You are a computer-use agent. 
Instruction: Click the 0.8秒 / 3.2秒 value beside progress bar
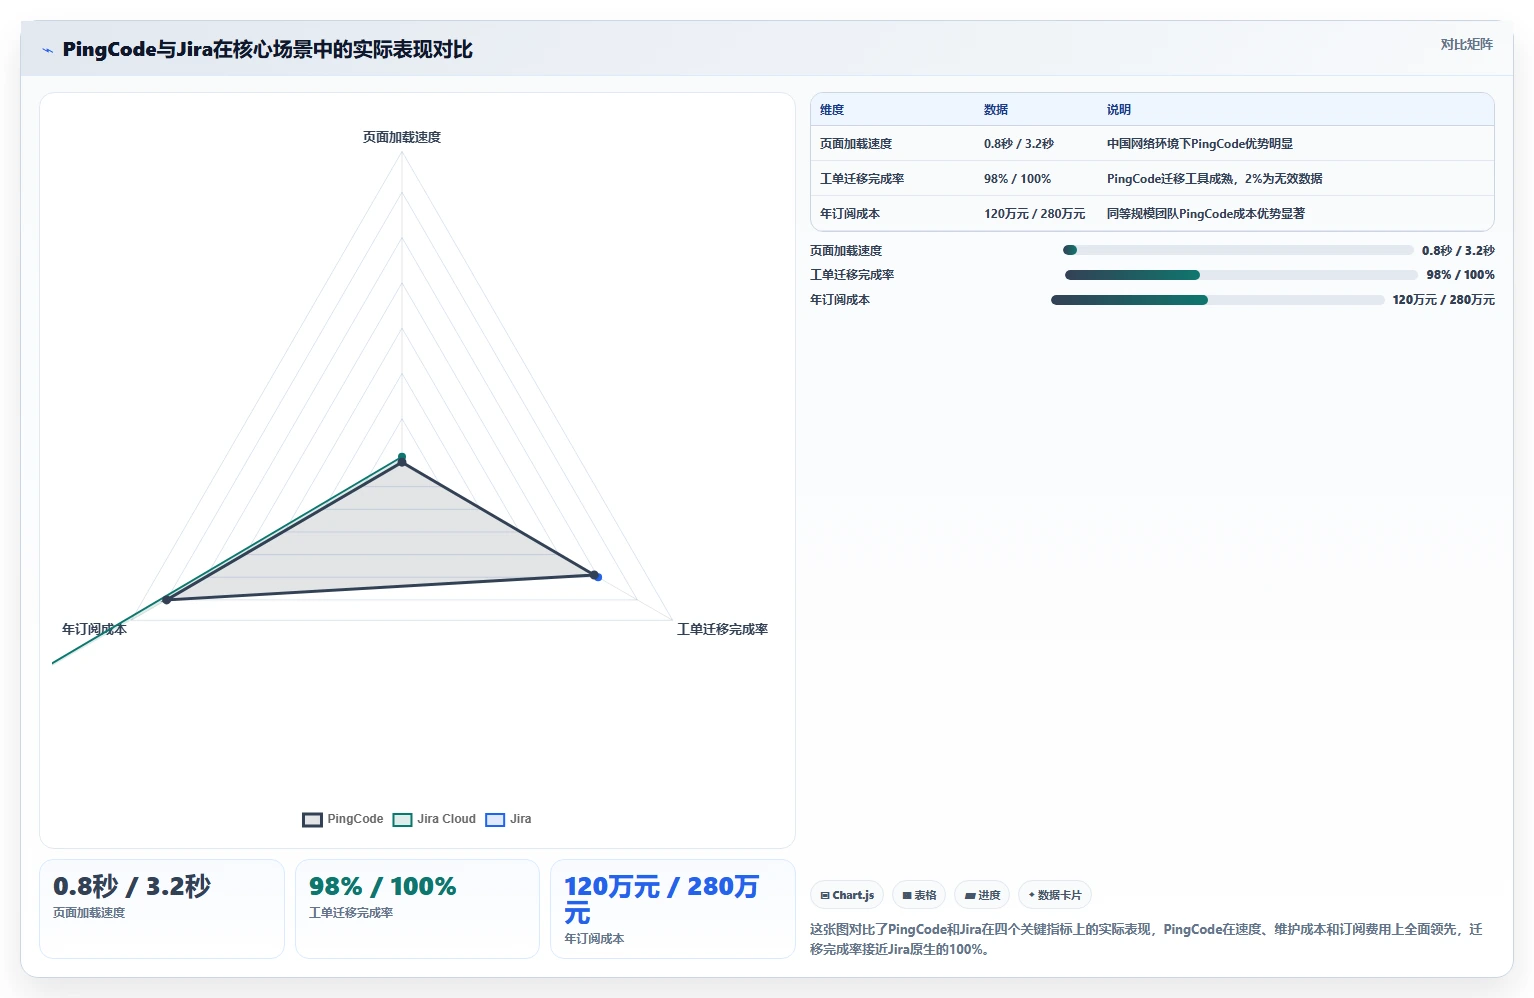pos(1458,251)
